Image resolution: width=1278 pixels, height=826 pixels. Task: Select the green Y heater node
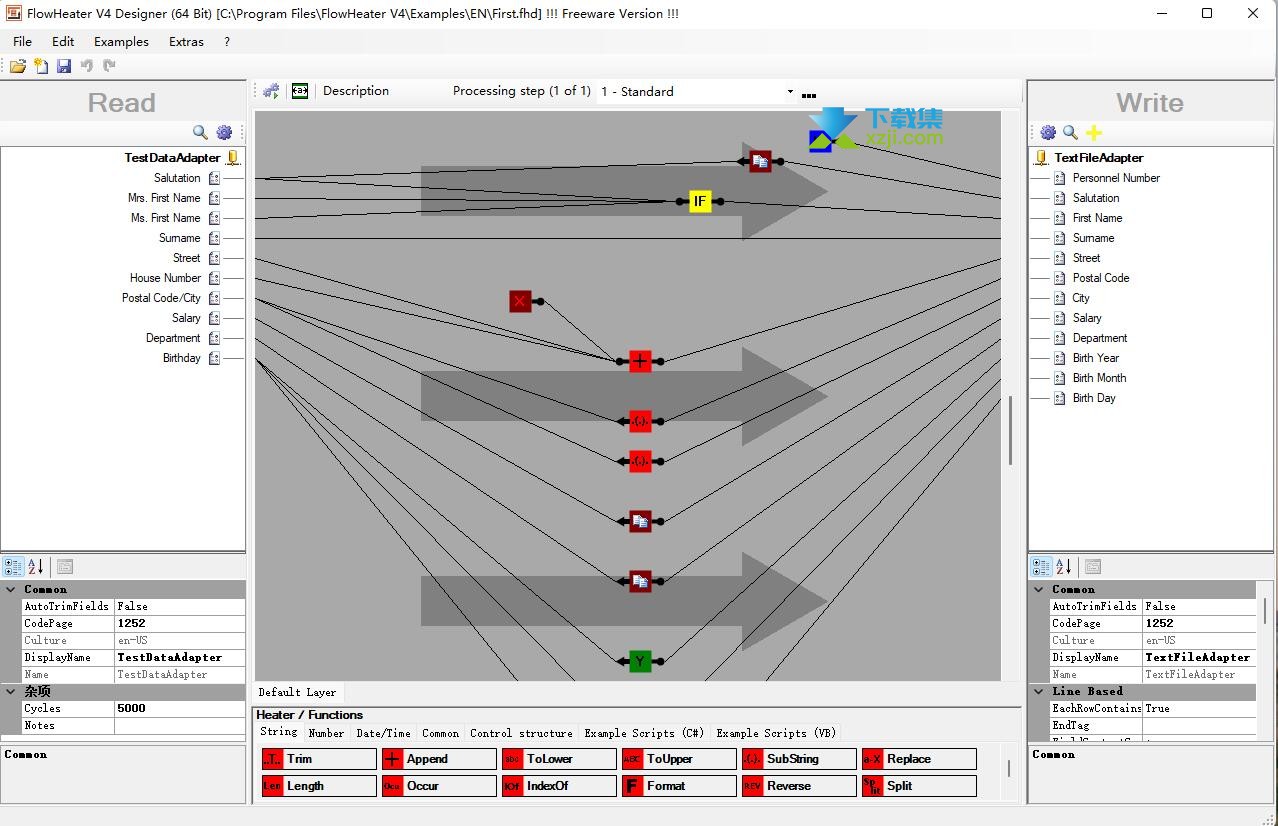click(x=640, y=661)
